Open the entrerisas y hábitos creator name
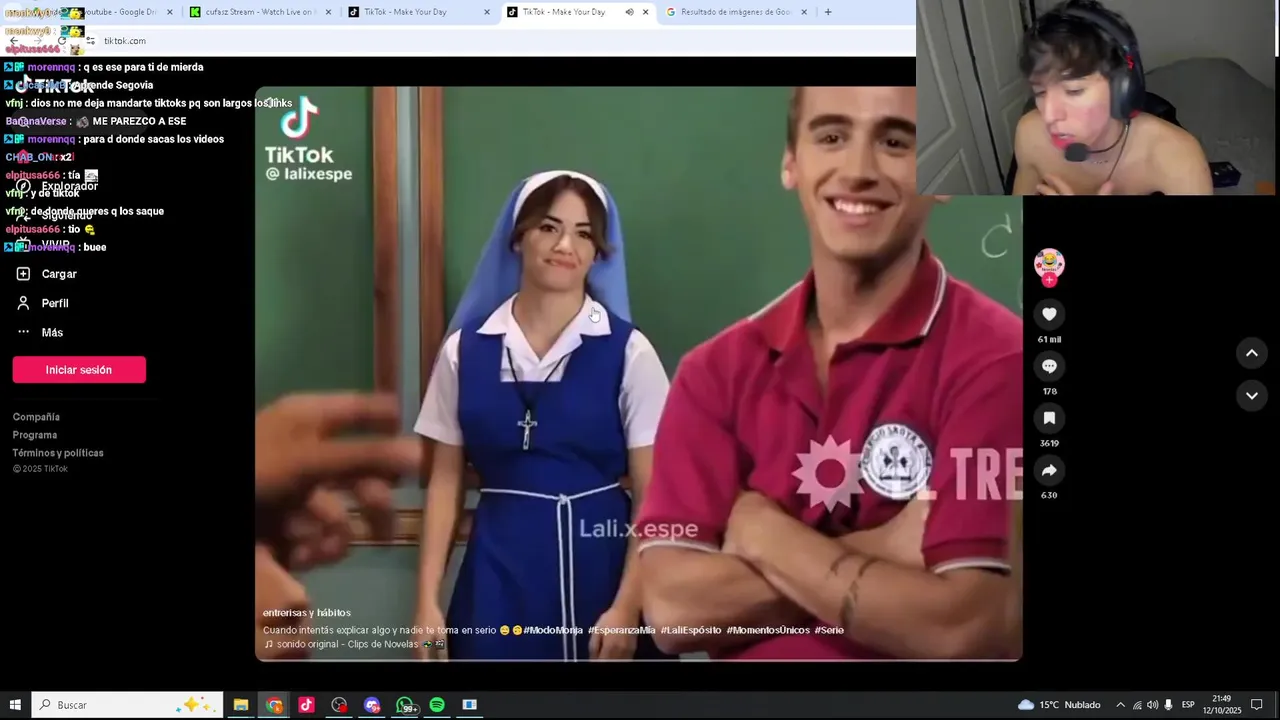1280x720 pixels. [307, 613]
